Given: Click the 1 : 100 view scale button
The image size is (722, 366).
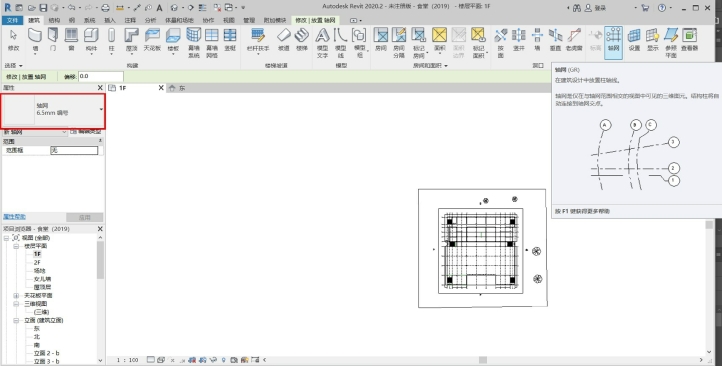Looking at the screenshot, I should click(x=127, y=360).
